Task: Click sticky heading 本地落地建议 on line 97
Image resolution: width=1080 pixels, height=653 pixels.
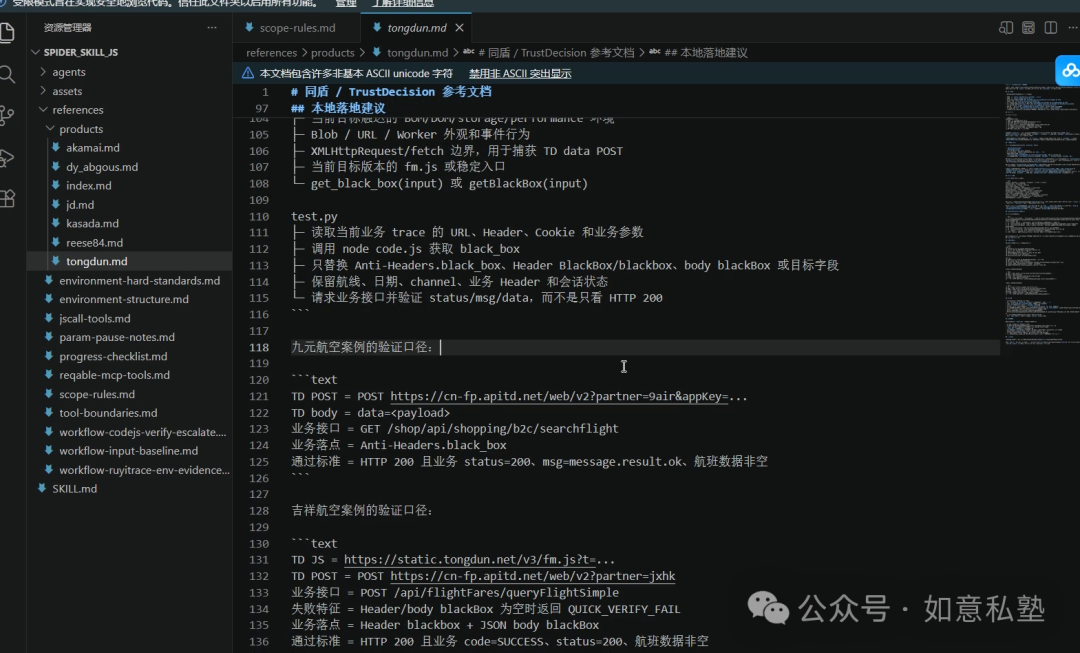Action: point(348,108)
